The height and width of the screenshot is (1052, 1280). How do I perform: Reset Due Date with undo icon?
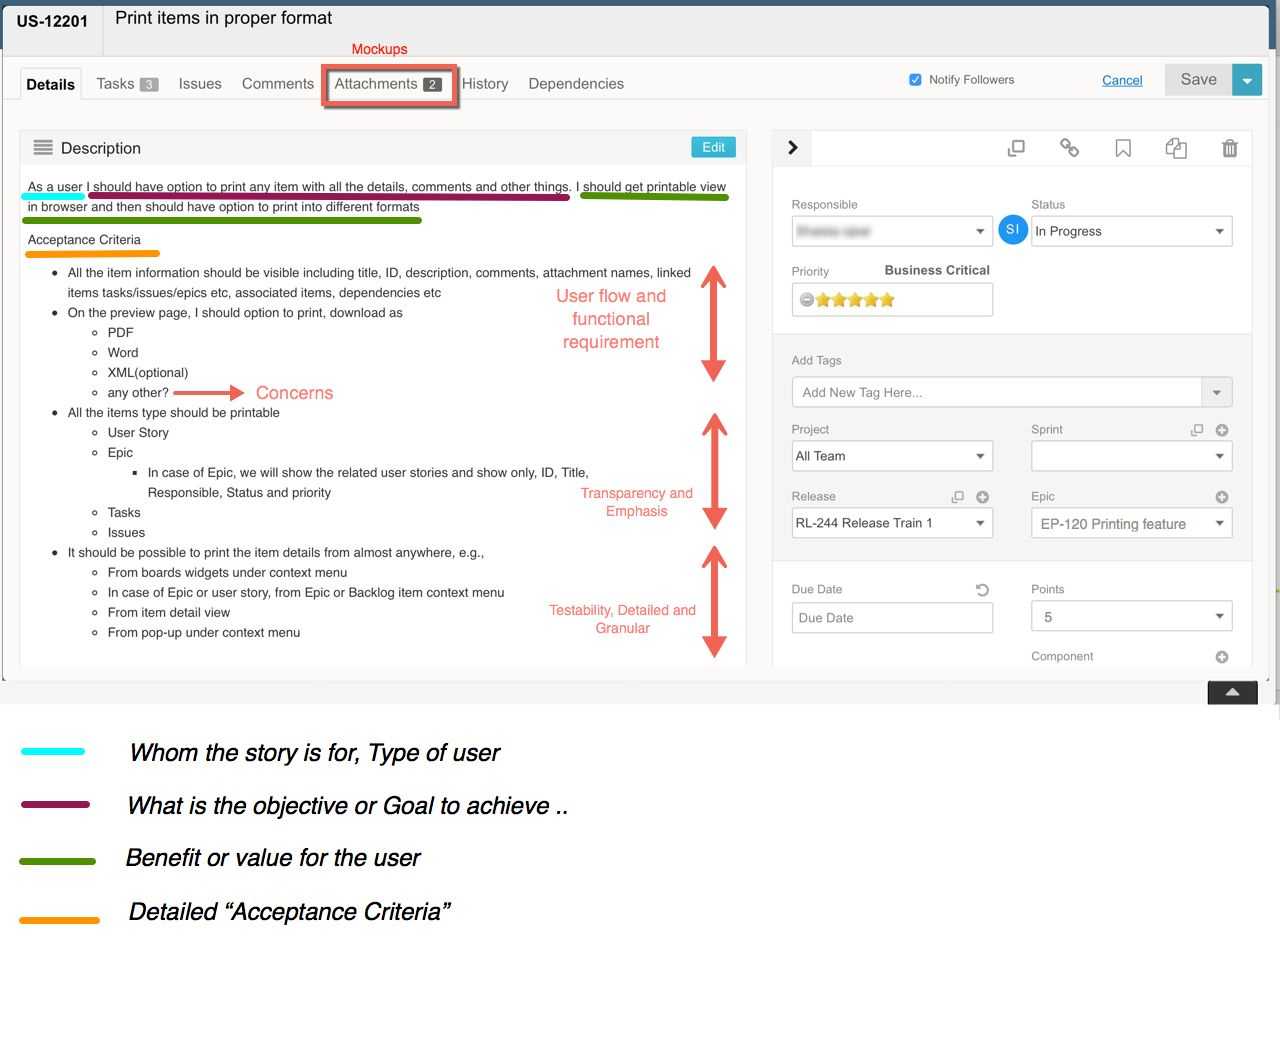982,590
